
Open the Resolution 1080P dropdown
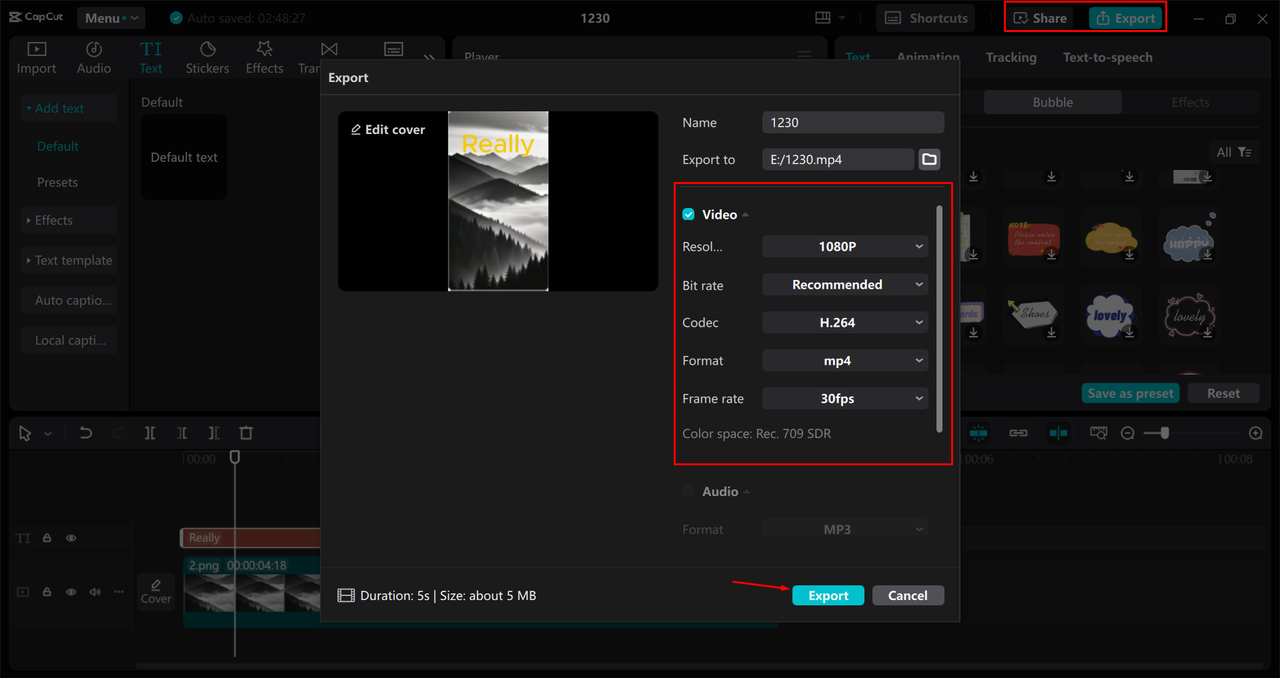click(x=845, y=247)
